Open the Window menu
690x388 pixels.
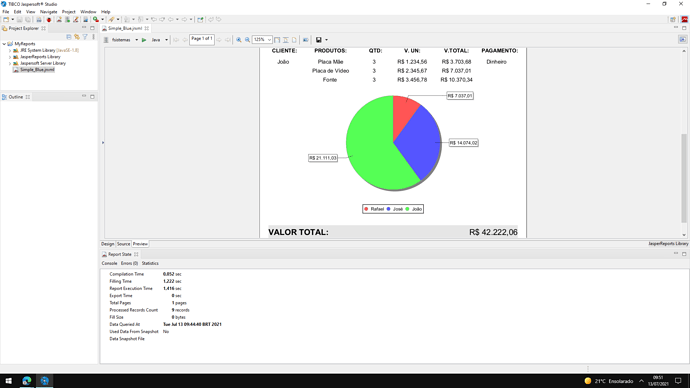click(x=88, y=12)
